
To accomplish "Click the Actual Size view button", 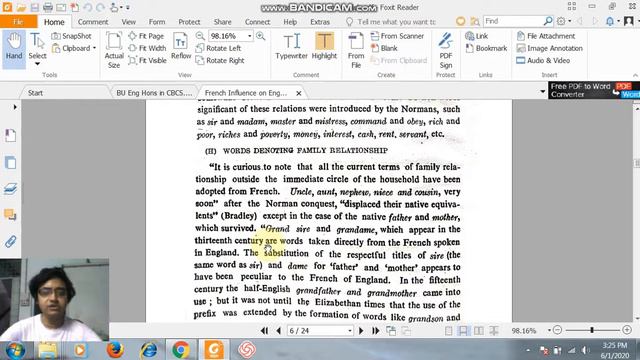I will (x=114, y=50).
